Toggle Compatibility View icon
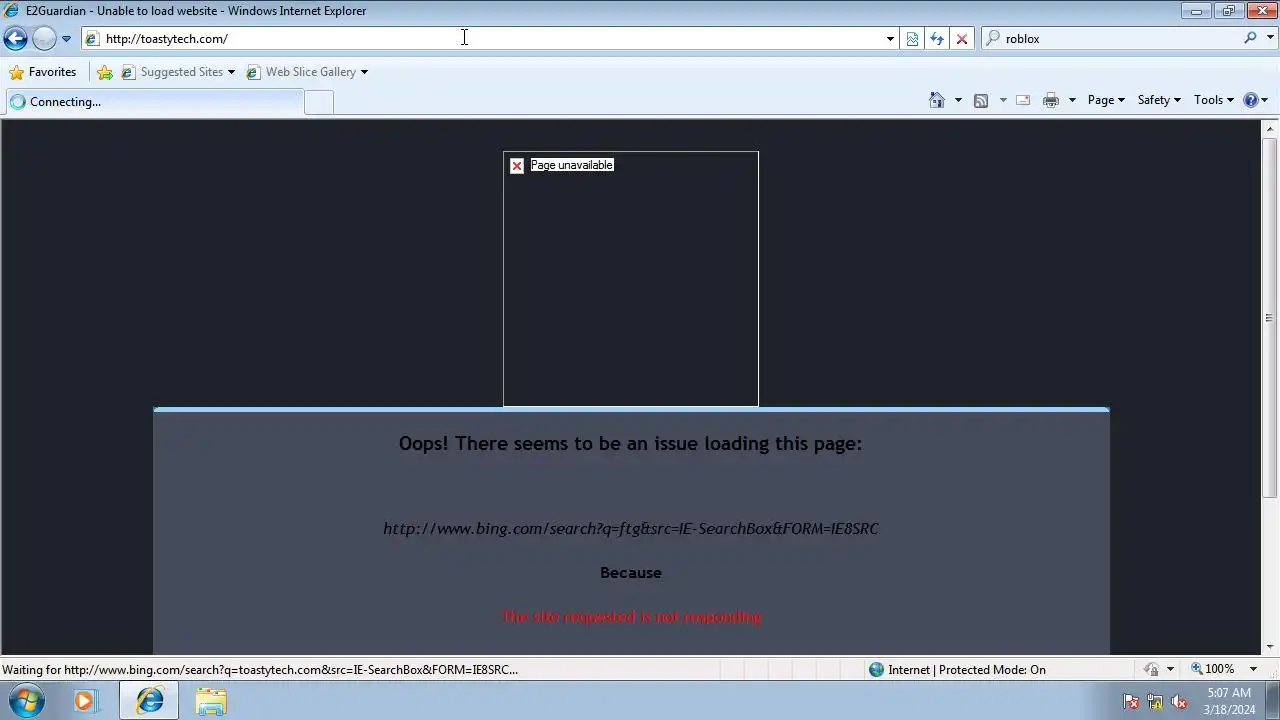 (x=912, y=39)
